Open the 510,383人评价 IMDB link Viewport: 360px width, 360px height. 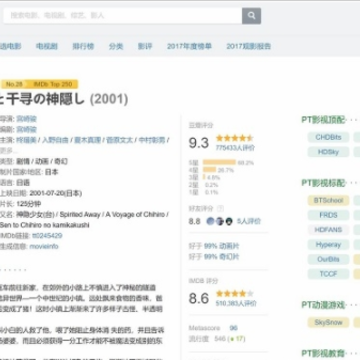(x=236, y=304)
